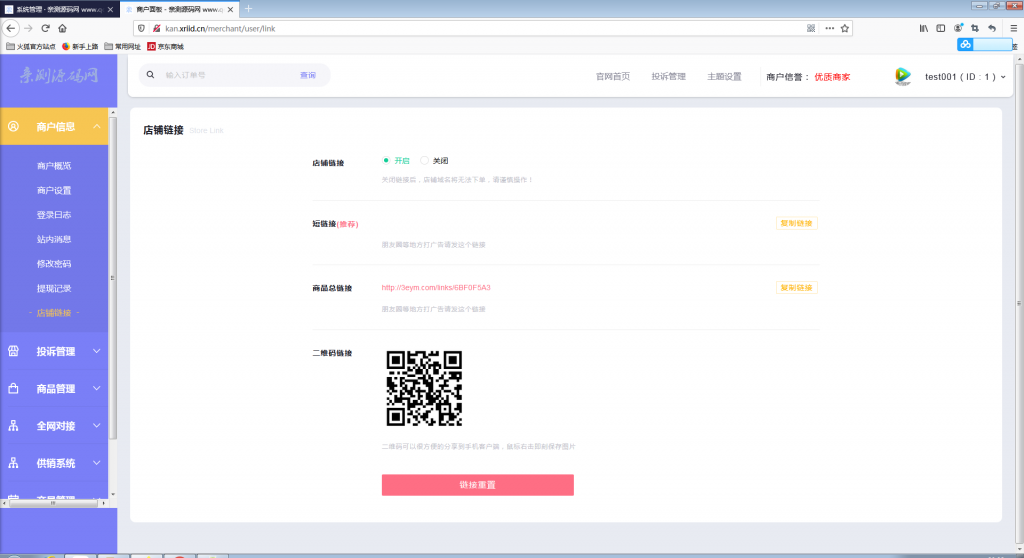The width and height of the screenshot is (1024, 558).
Task: Click the QR code icon in address bar
Action: pos(811,28)
